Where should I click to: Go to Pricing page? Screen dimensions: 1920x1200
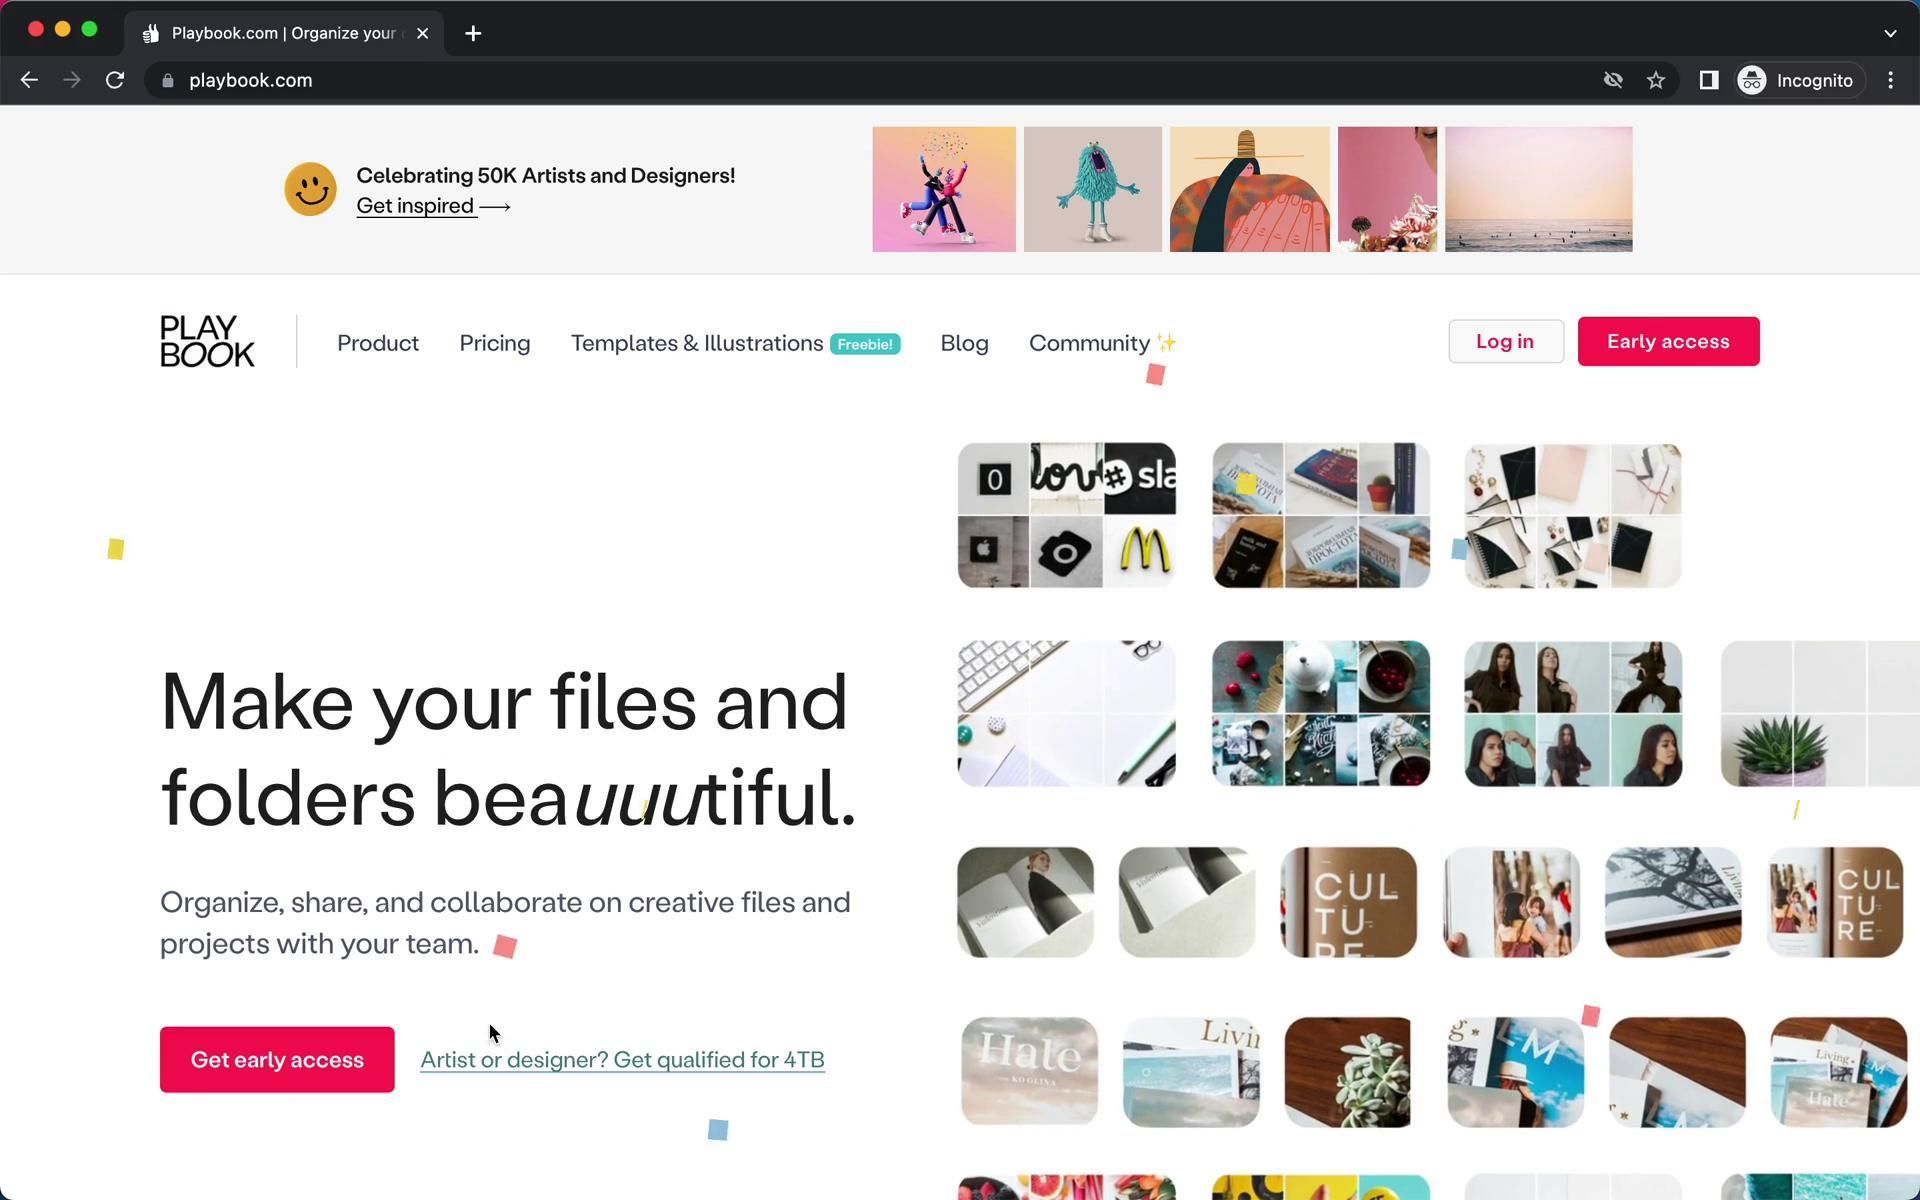(494, 343)
